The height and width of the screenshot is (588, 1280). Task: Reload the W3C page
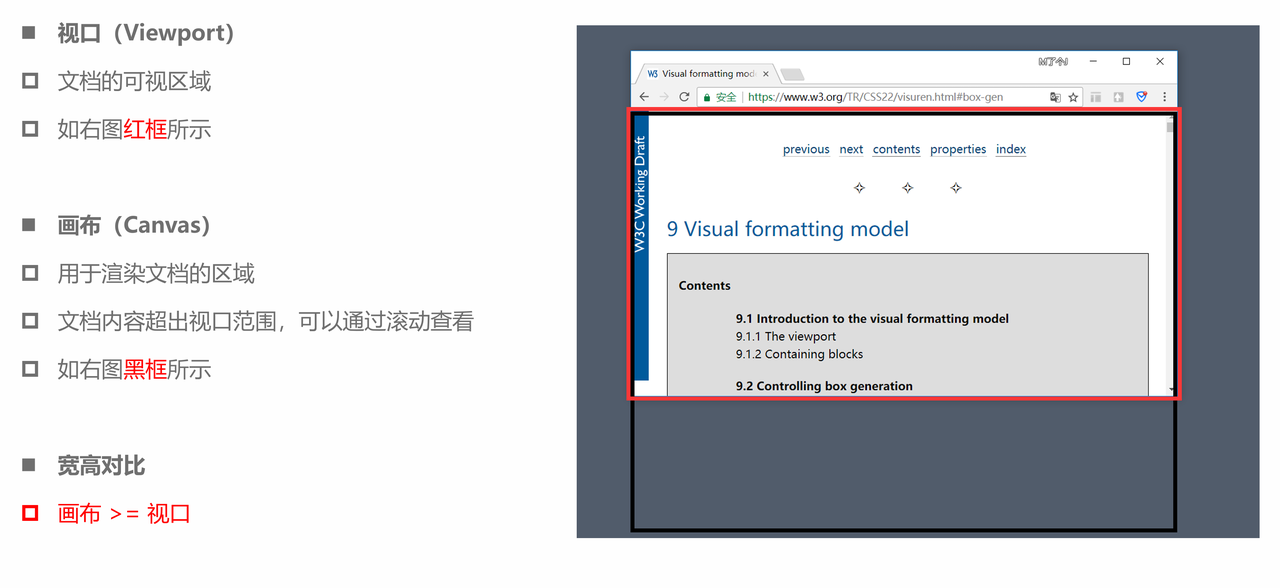pos(684,97)
